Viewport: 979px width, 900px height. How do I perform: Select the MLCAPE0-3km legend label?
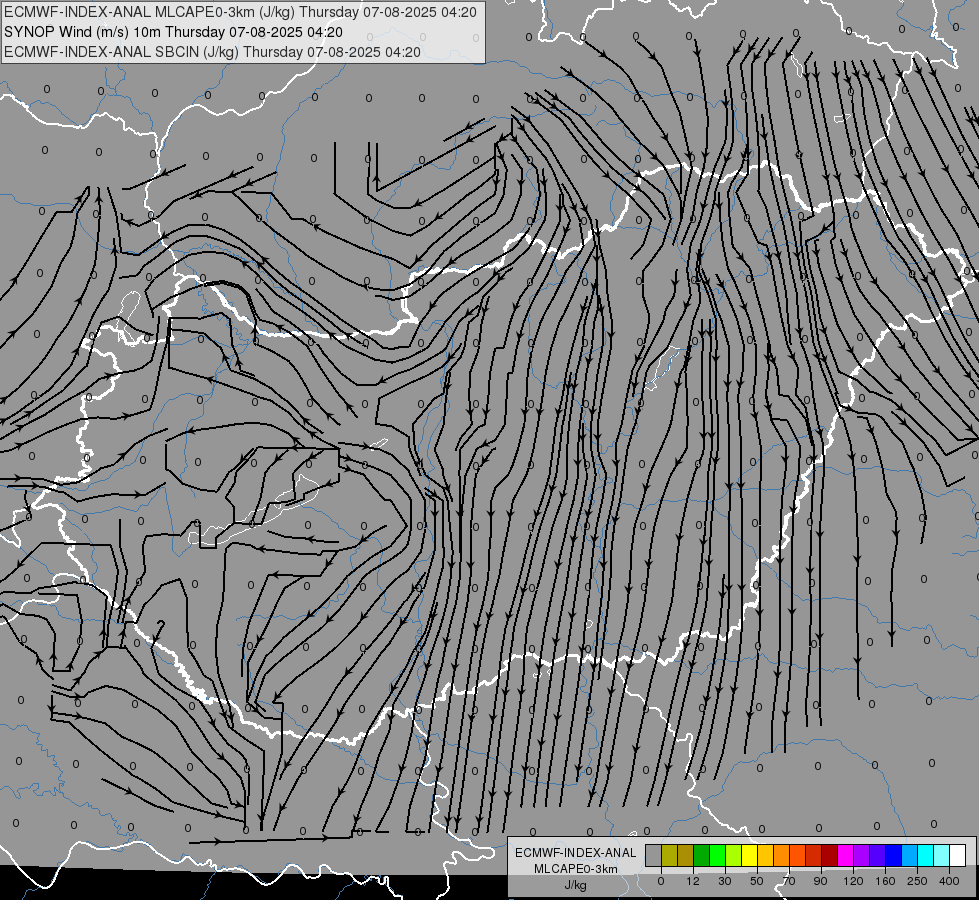point(576,868)
